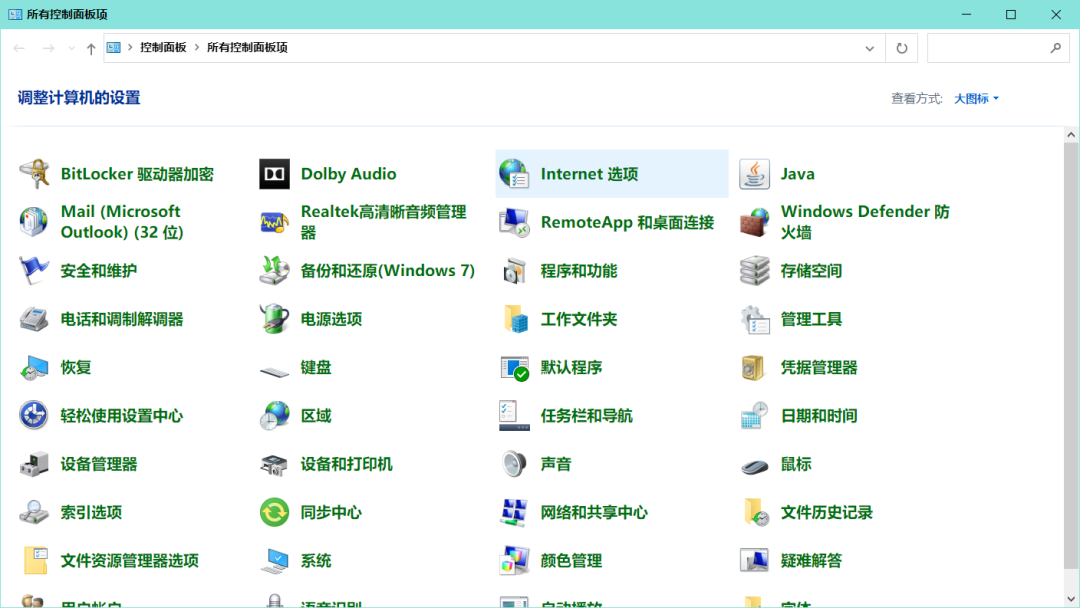Screen dimensions: 1080x608
Task: Open 任务栏和导航 icon
Action: pyautogui.click(x=514, y=415)
